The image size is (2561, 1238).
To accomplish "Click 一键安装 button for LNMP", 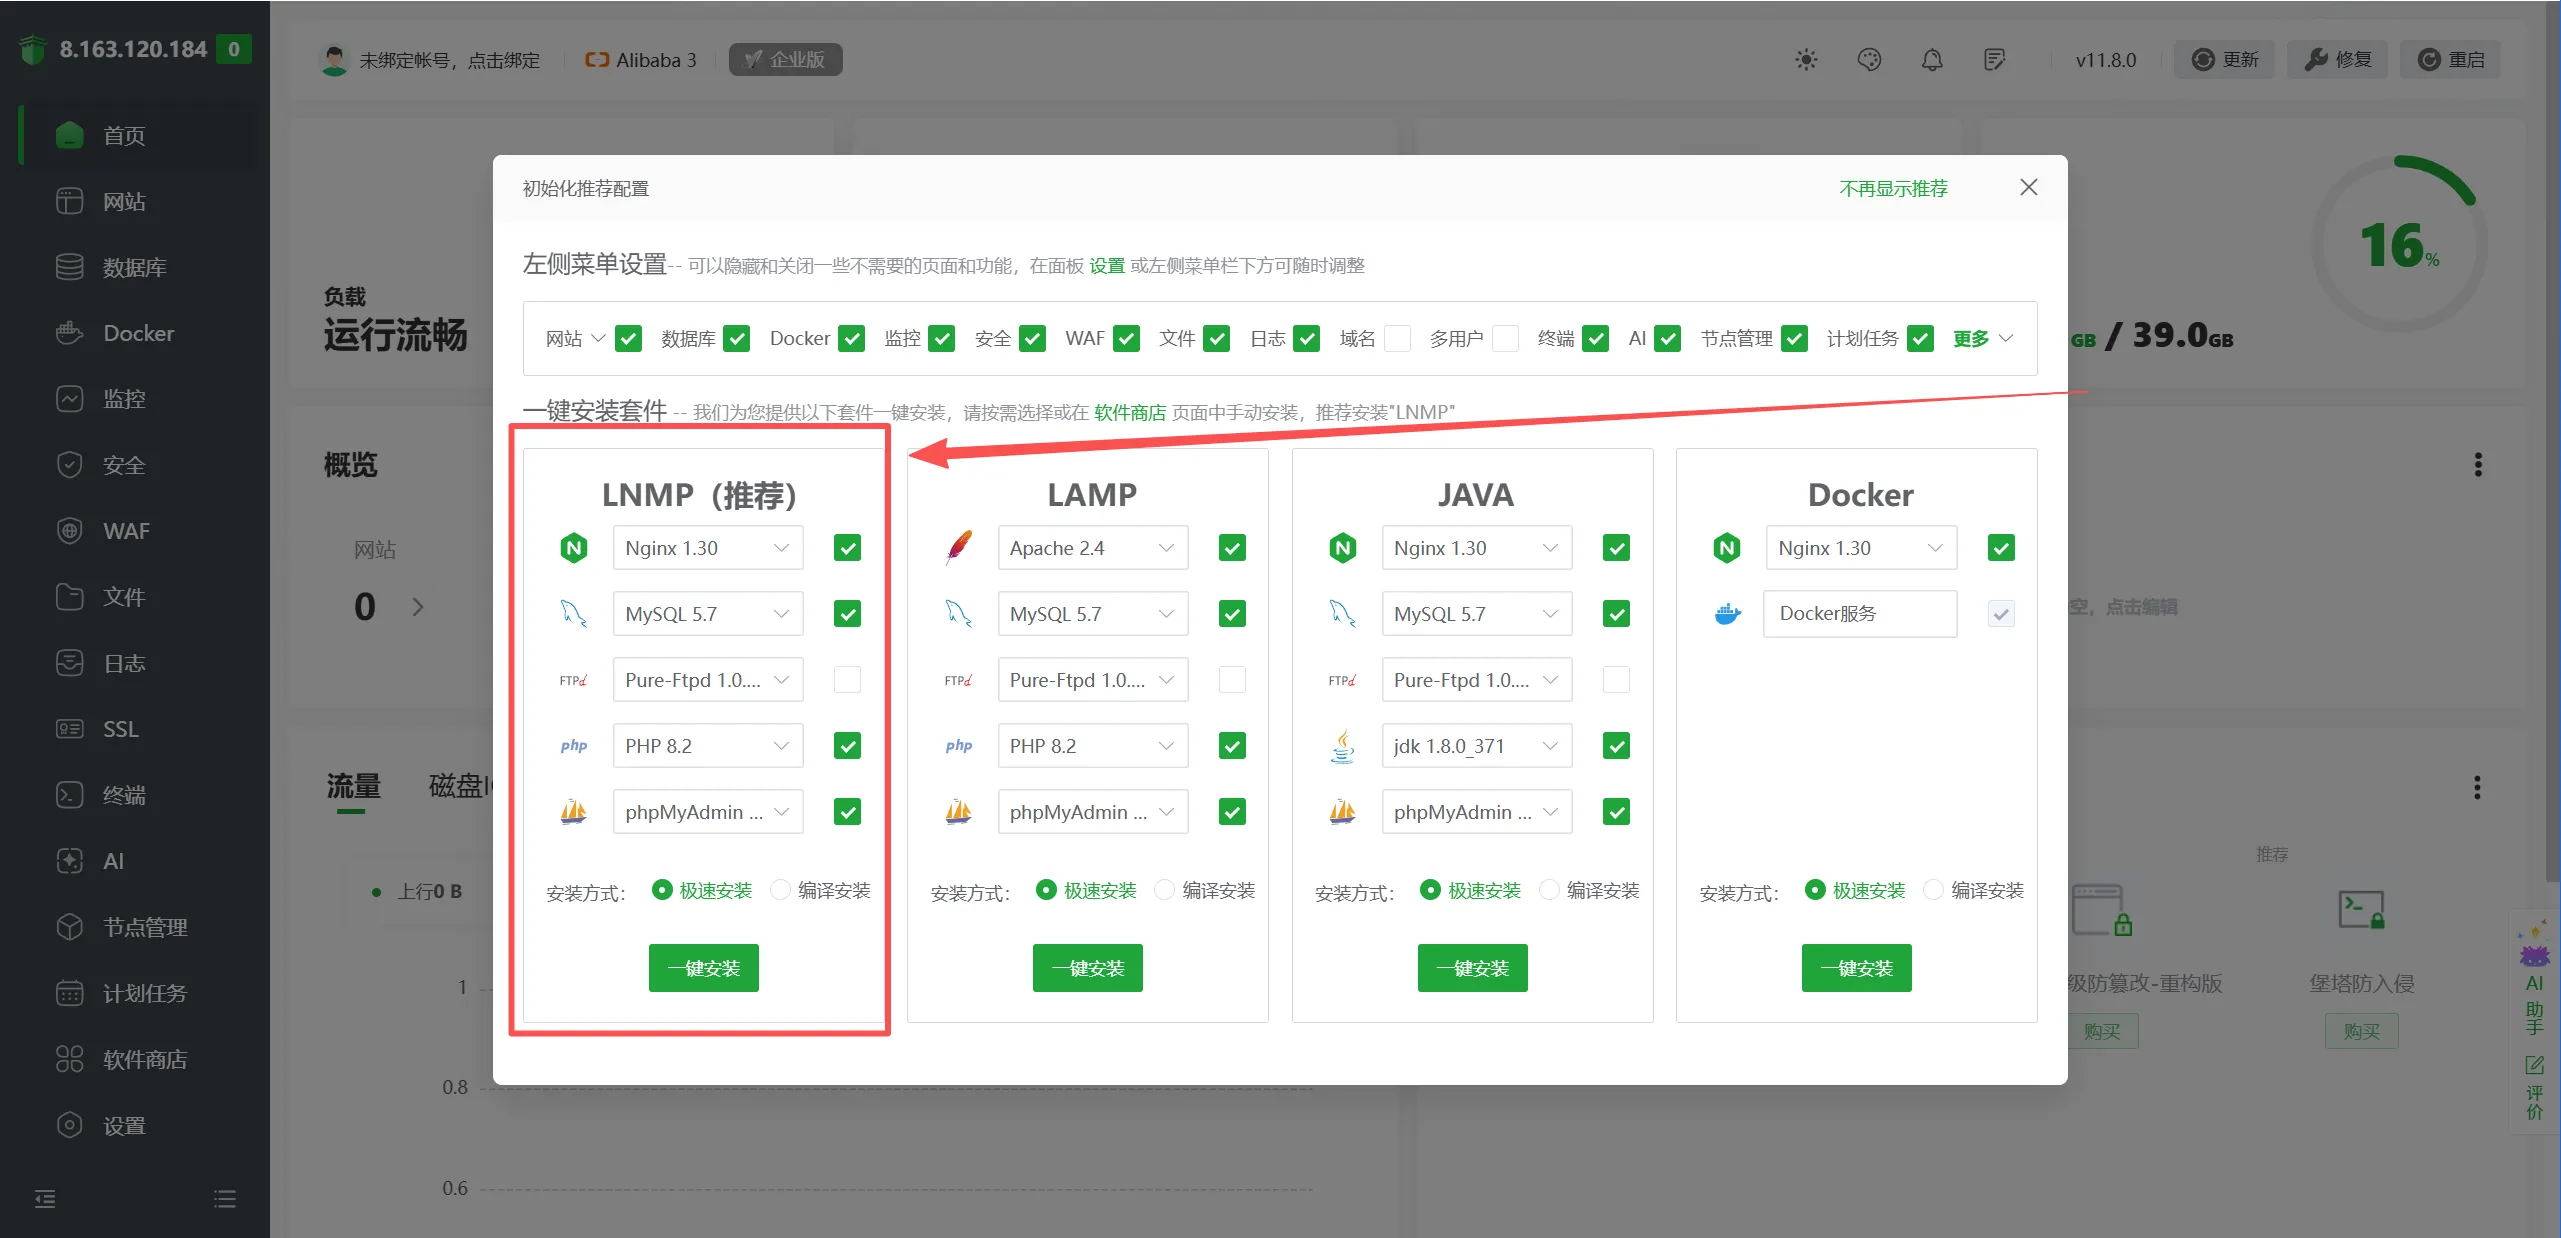I will (x=704, y=968).
